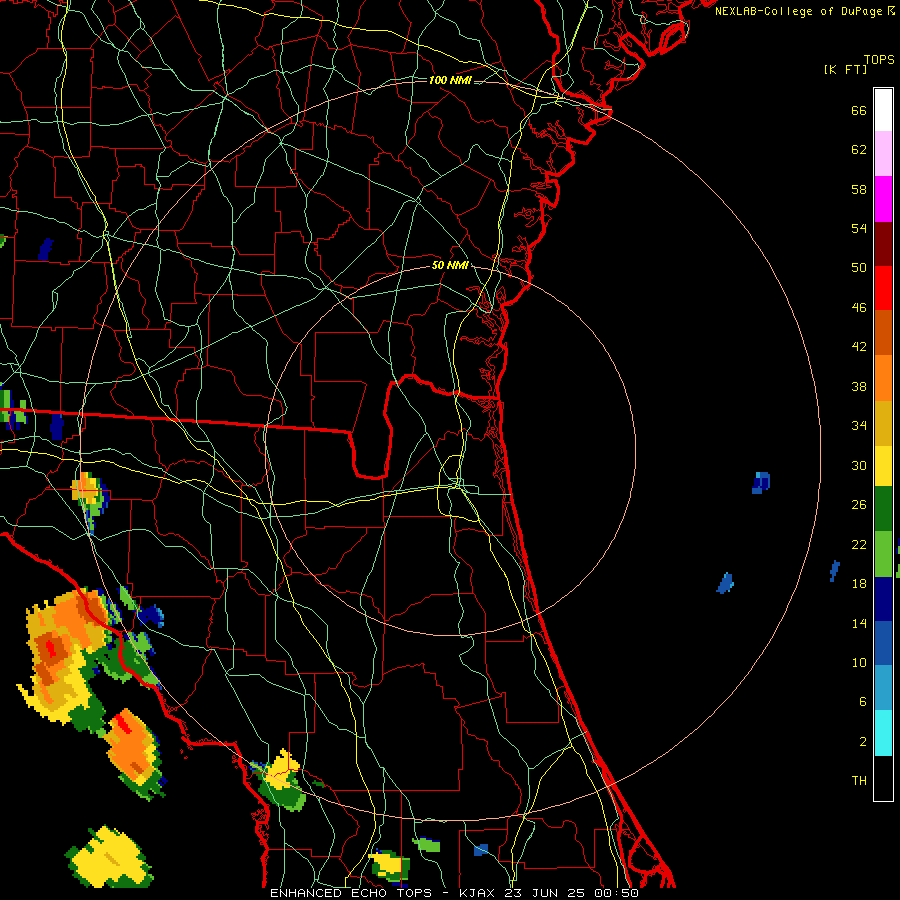Click the legend value 6
The image size is (900, 900).
tap(862, 701)
